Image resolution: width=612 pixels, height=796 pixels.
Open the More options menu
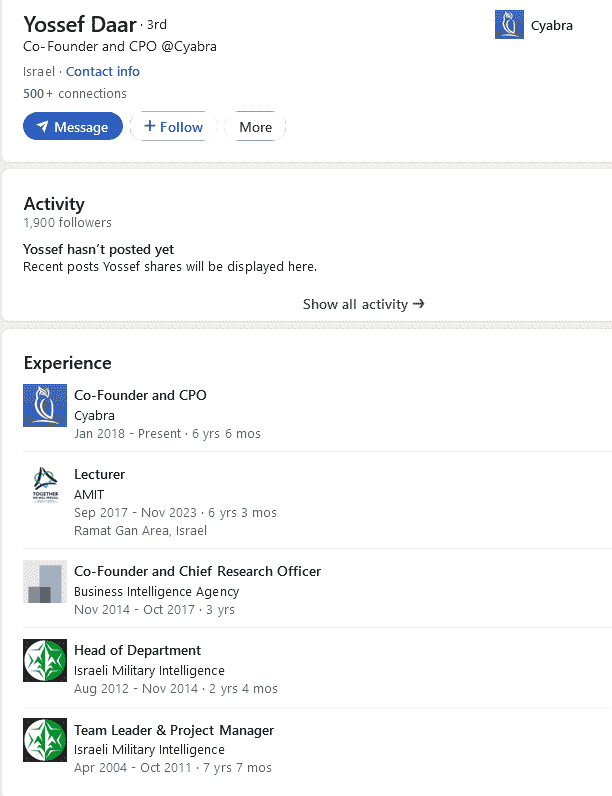pyautogui.click(x=255, y=126)
